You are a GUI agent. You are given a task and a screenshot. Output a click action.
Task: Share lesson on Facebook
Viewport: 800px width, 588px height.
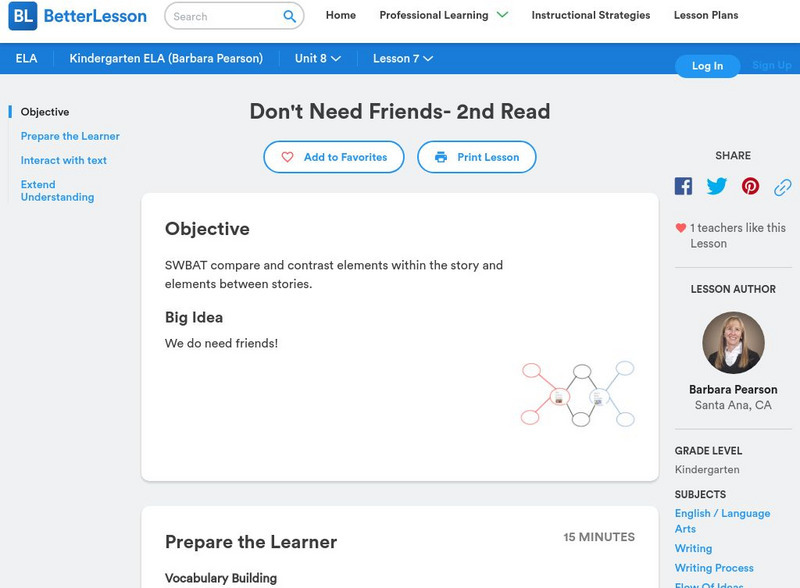(x=683, y=186)
